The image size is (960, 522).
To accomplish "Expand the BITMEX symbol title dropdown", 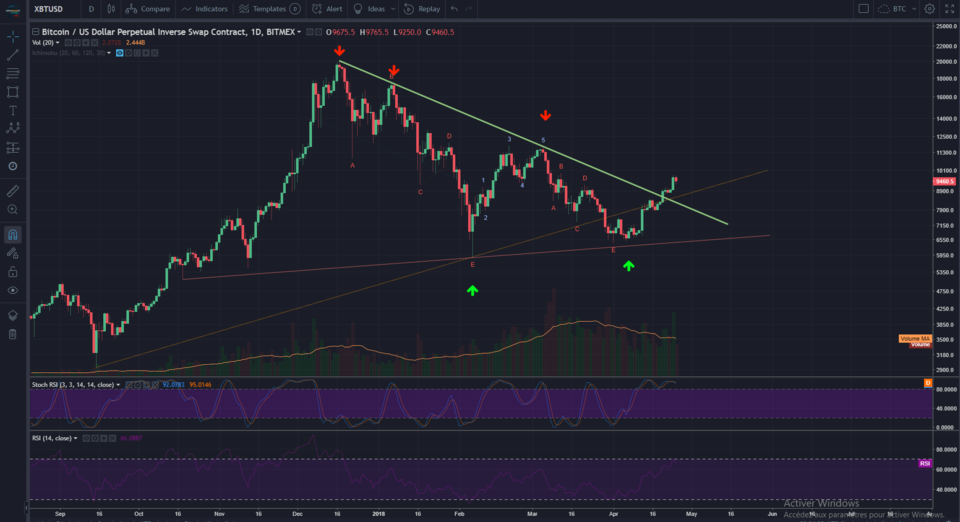I will (x=299, y=32).
